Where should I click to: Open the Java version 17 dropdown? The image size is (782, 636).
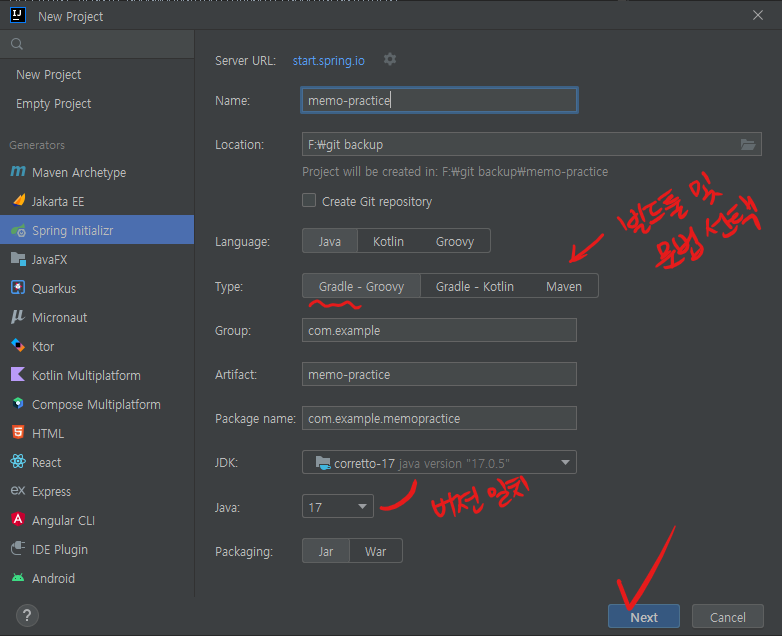338,507
